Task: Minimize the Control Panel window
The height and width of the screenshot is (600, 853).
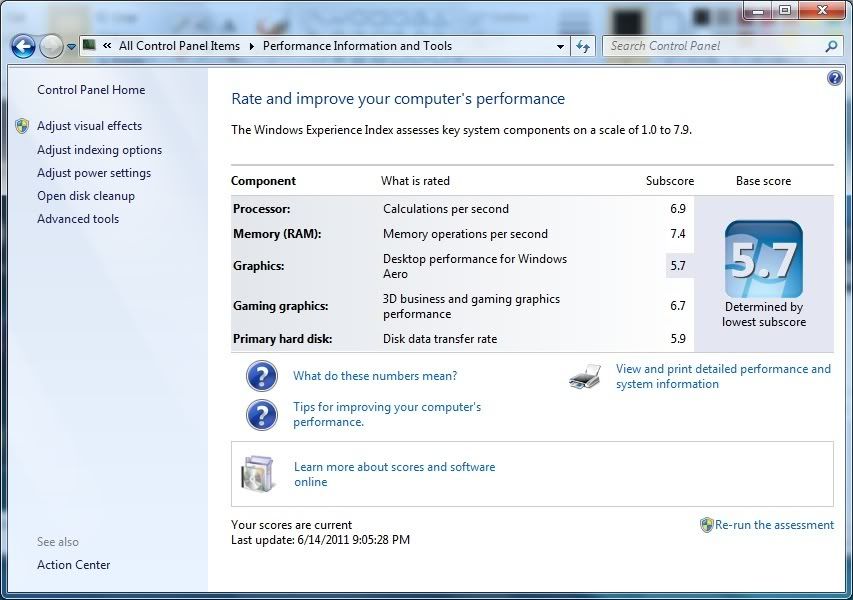Action: coord(759,11)
